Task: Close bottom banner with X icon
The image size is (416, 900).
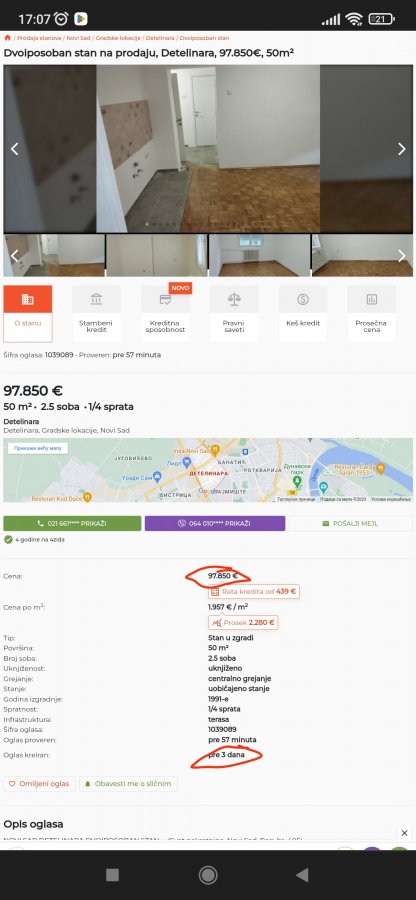Action: (x=405, y=833)
